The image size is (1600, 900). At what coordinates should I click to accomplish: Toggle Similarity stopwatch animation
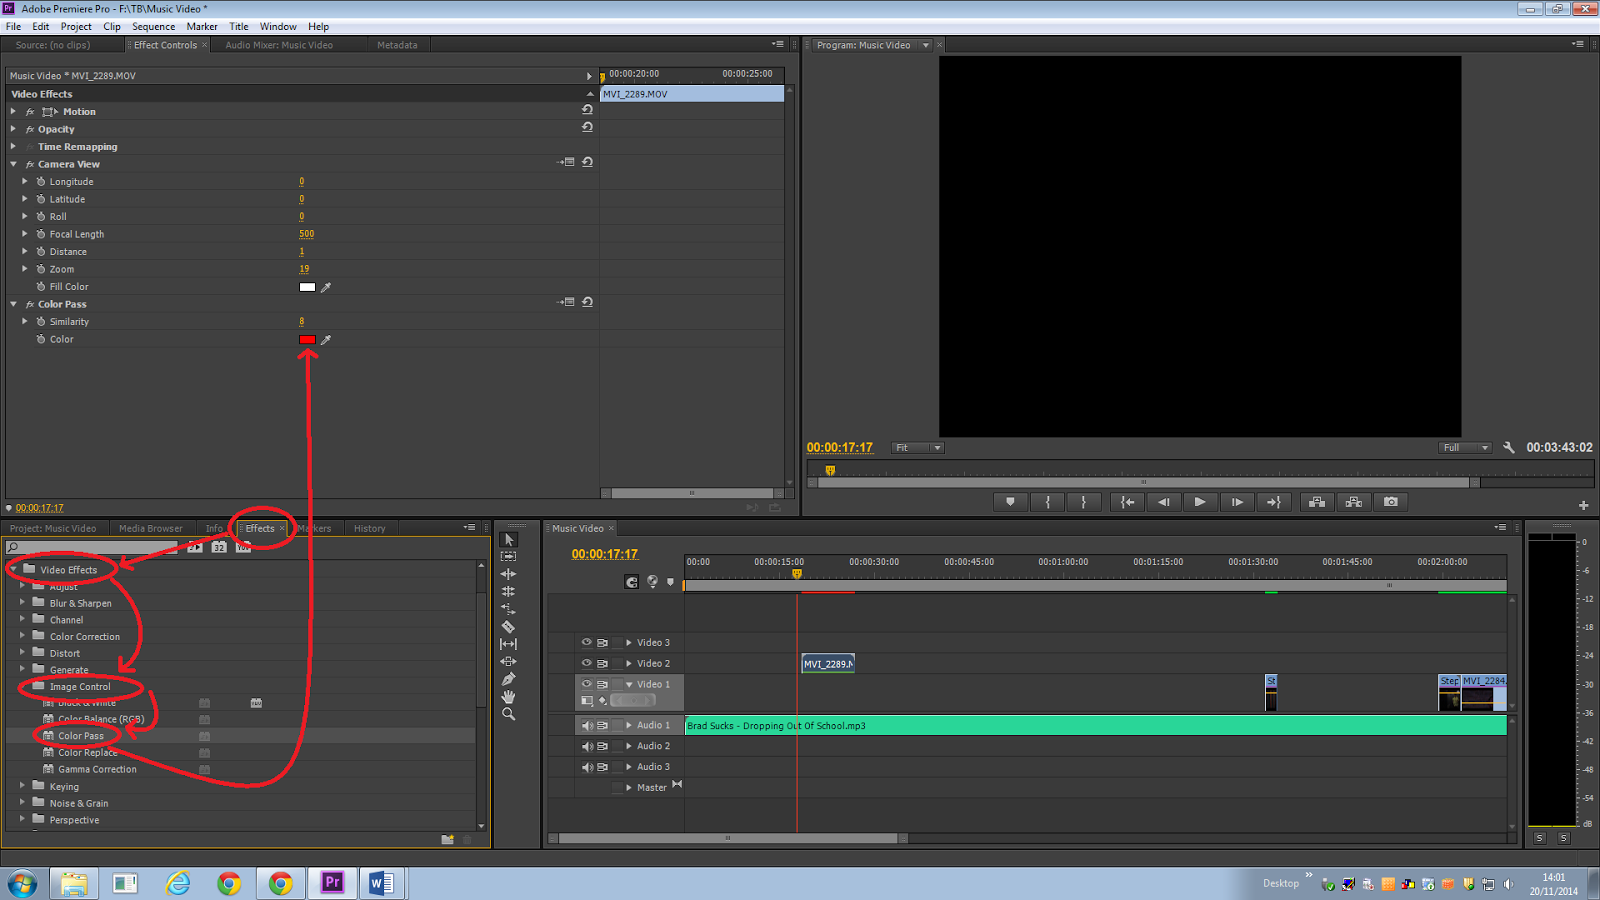41,322
